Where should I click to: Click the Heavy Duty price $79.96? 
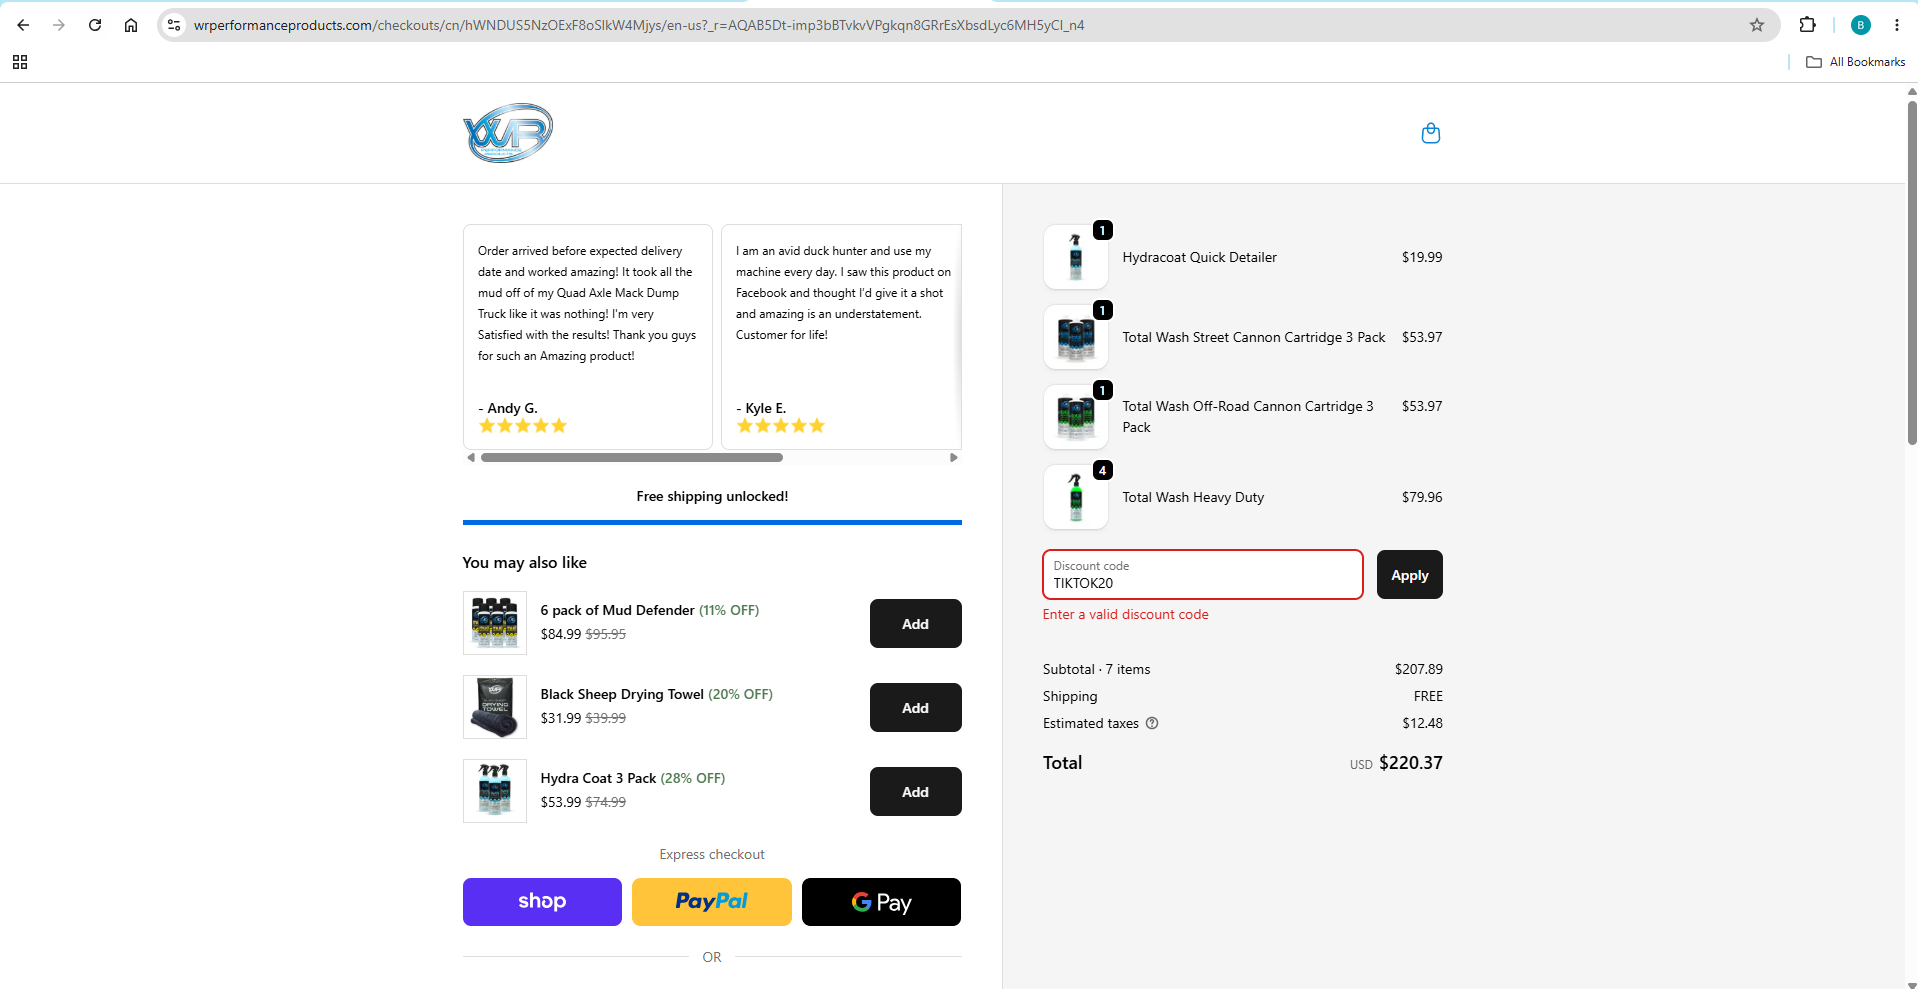click(x=1422, y=497)
